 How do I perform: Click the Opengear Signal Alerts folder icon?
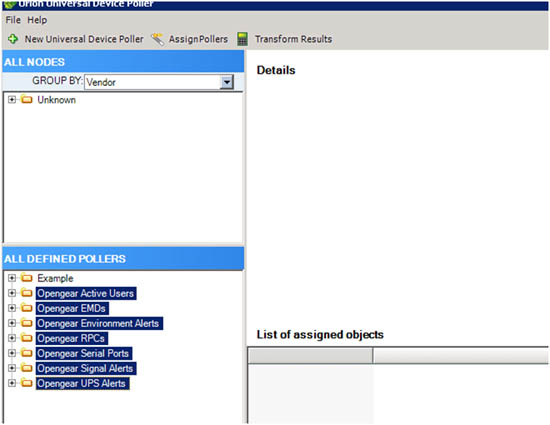point(27,368)
